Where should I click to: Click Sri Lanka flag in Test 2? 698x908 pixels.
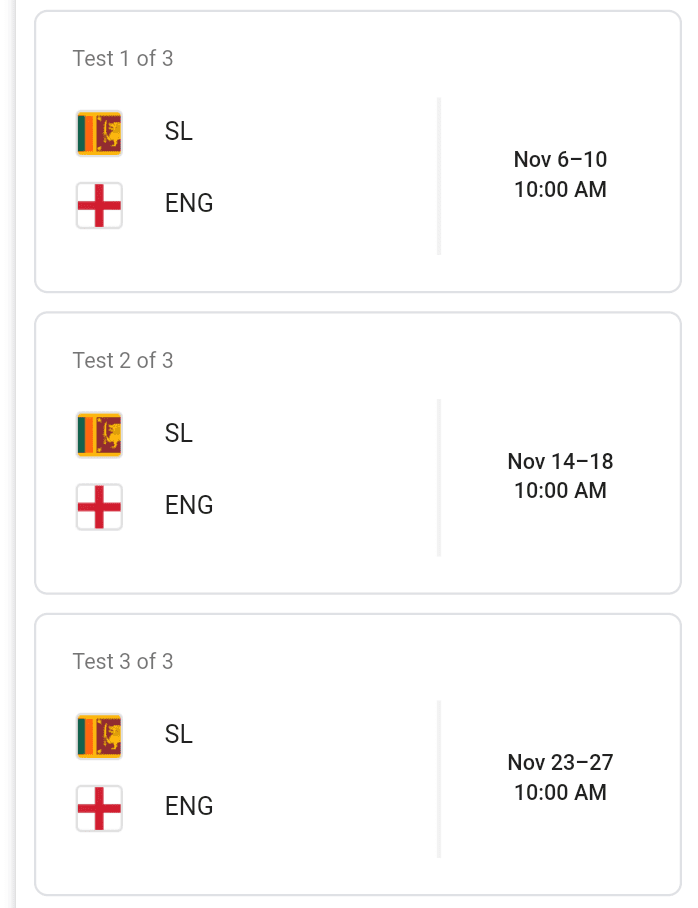[x=99, y=435]
